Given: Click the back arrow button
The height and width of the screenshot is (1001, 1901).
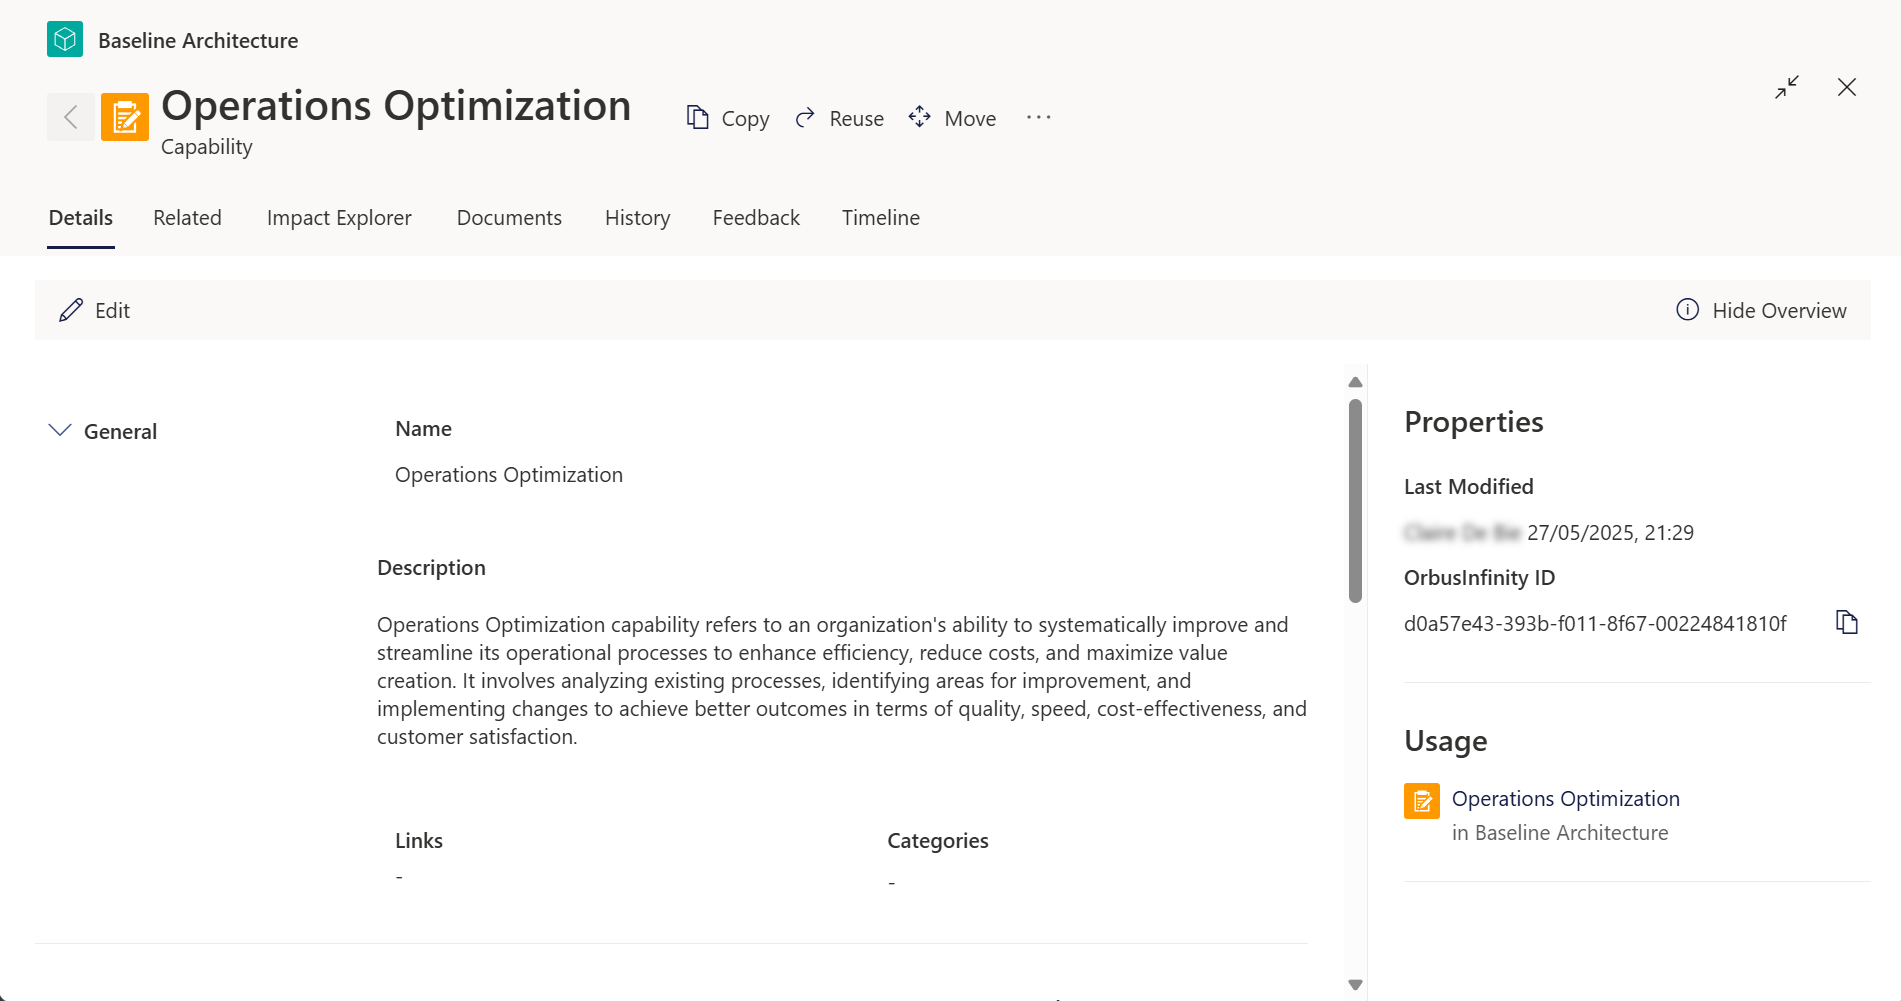Looking at the screenshot, I should point(71,117).
